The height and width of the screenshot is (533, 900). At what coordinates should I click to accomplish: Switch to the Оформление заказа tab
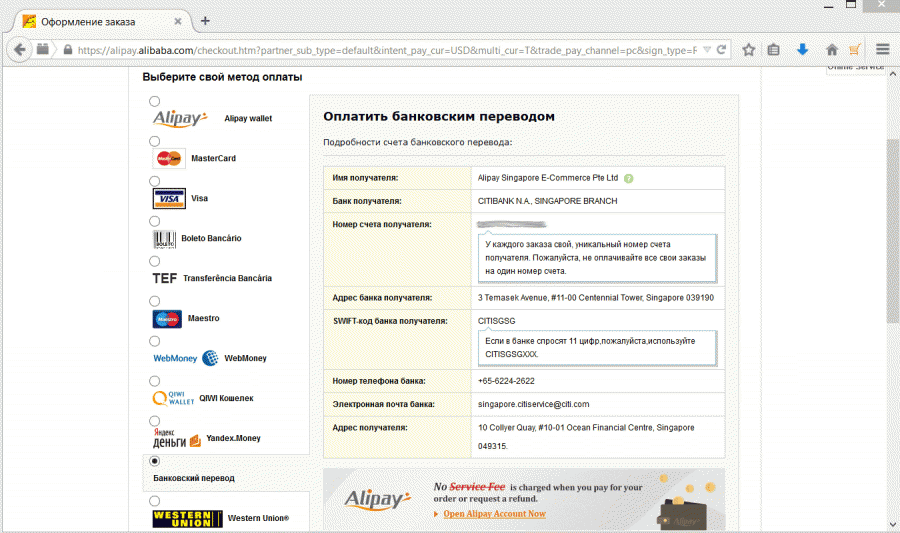coord(100,22)
